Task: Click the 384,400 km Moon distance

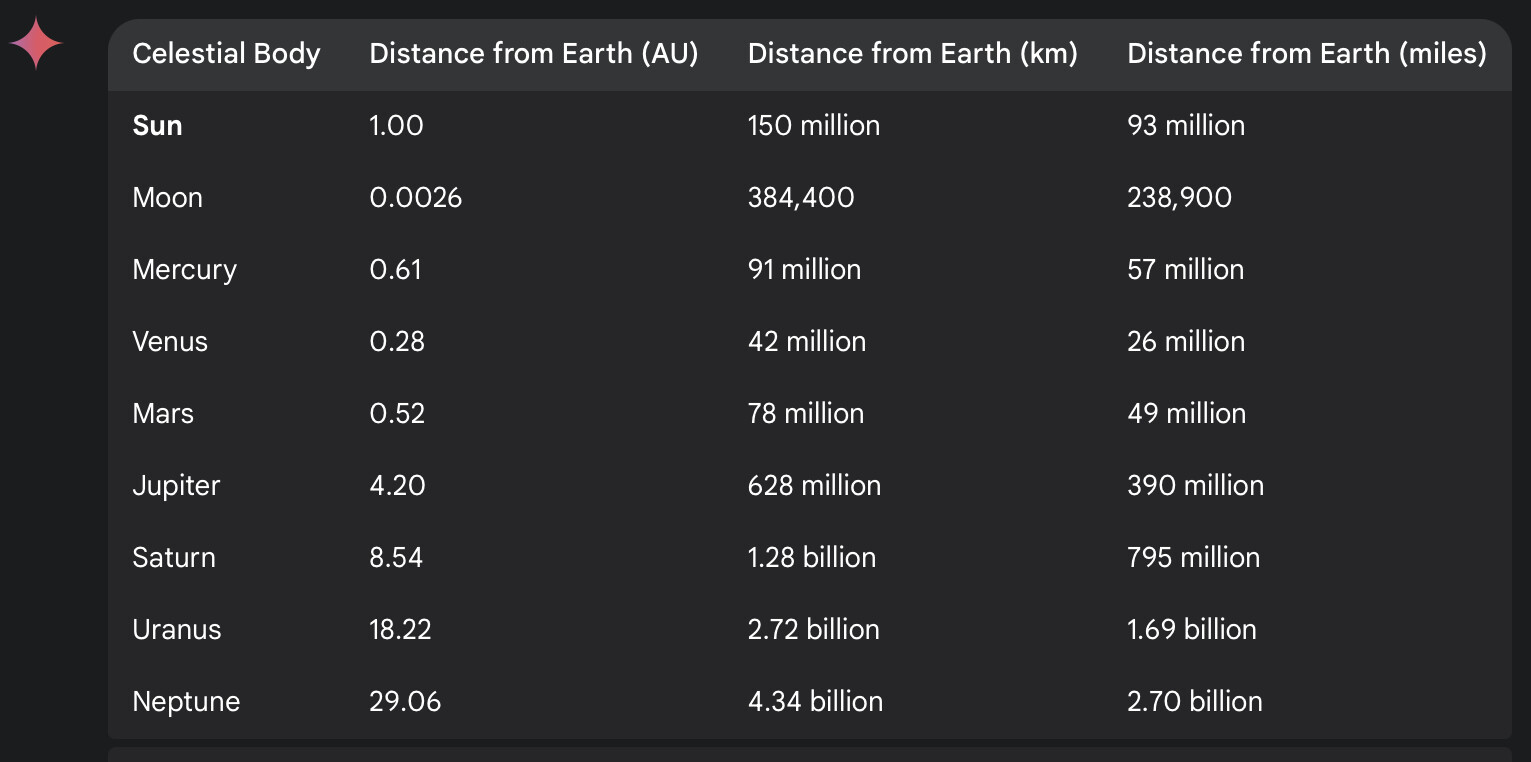Action: click(801, 197)
